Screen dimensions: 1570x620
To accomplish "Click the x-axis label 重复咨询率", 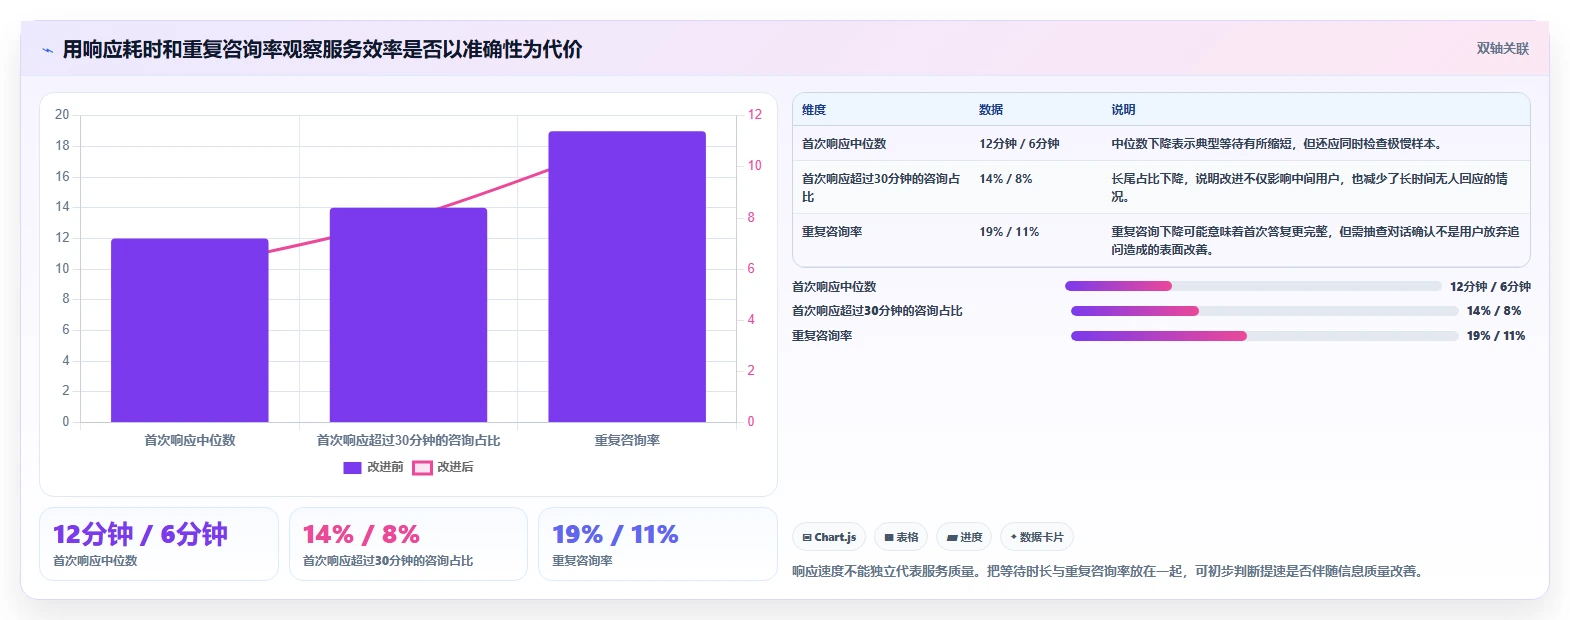I will [x=627, y=440].
